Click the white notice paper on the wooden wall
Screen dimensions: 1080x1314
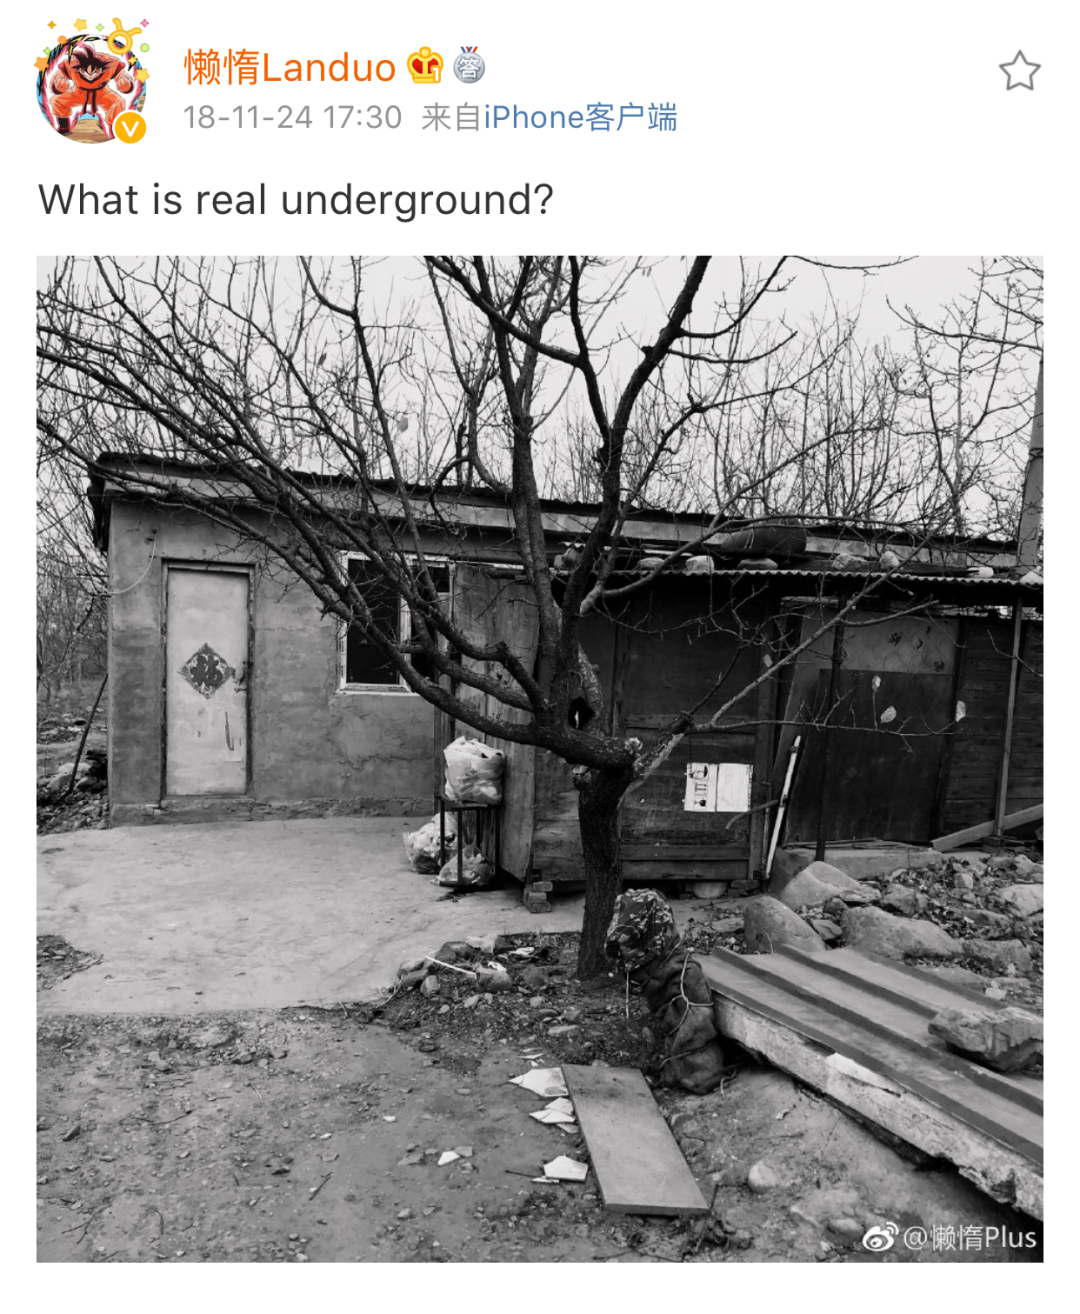pyautogui.click(x=717, y=787)
